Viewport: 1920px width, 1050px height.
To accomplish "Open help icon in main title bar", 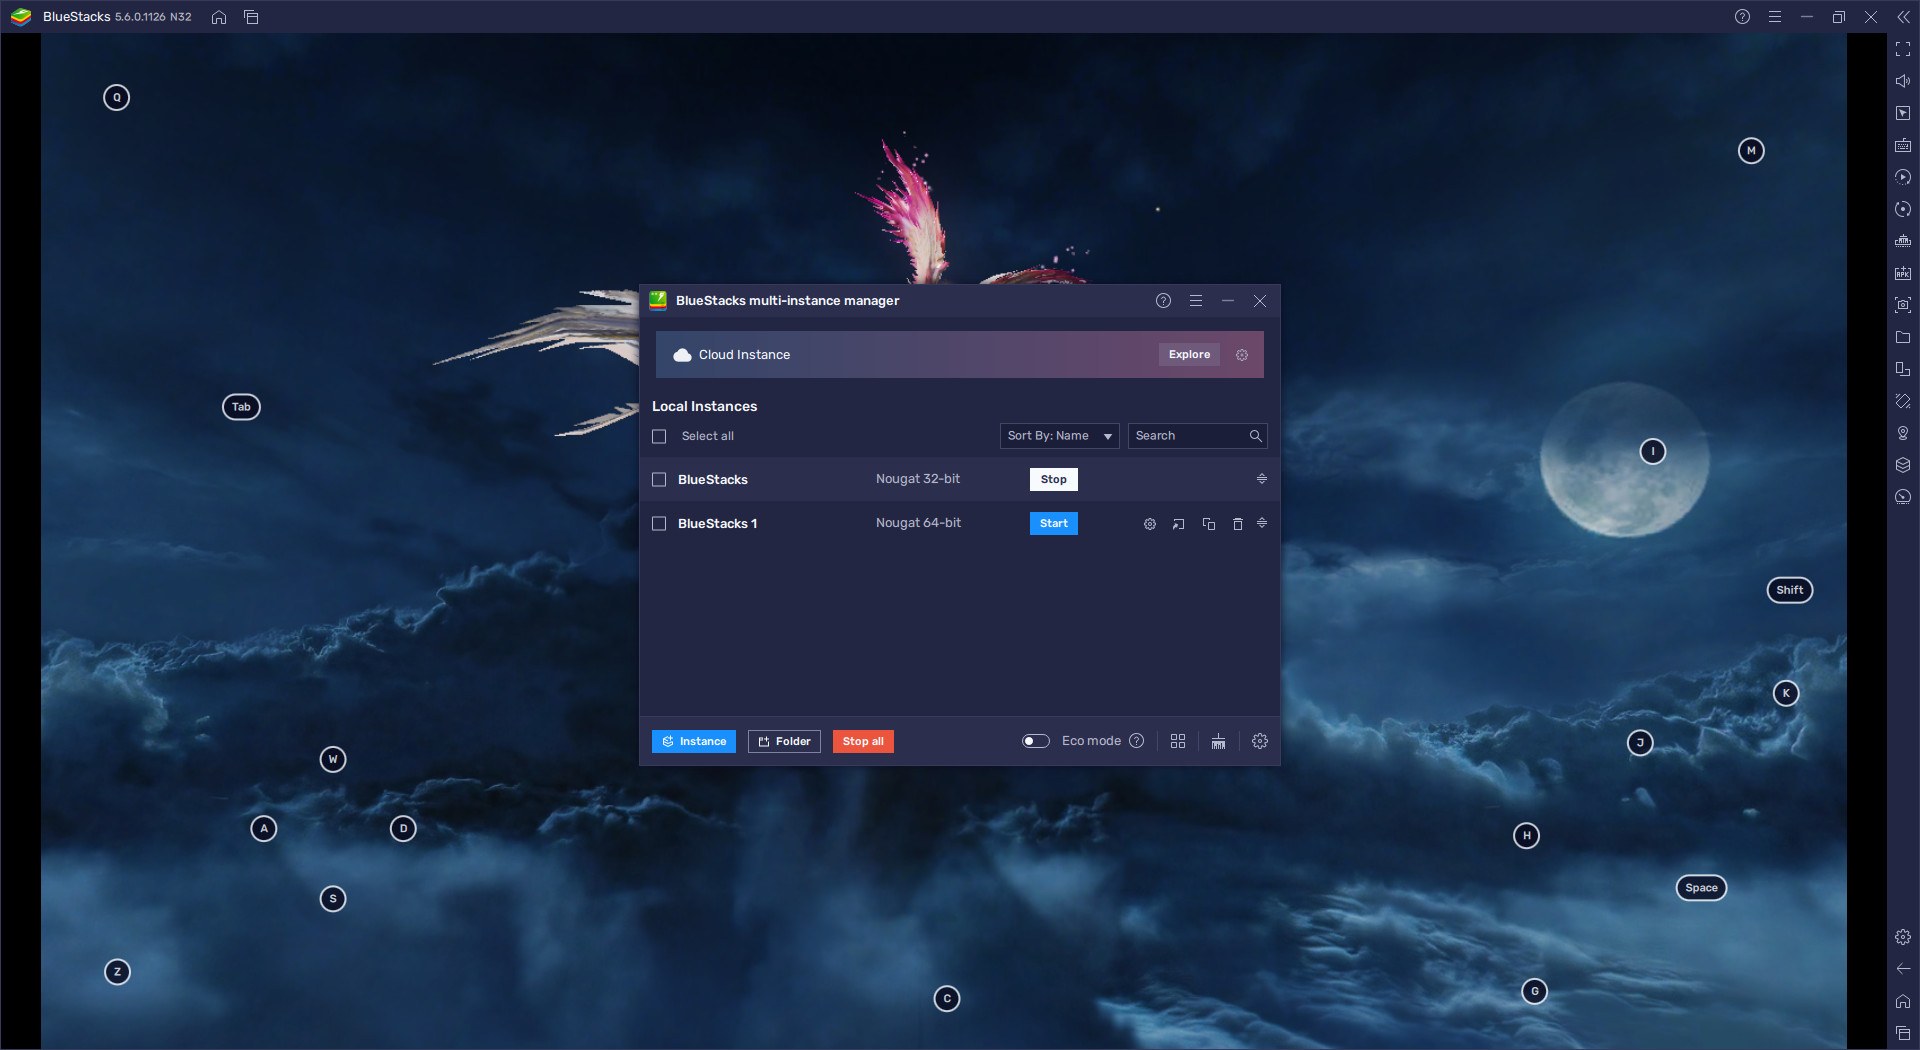I will (1742, 17).
